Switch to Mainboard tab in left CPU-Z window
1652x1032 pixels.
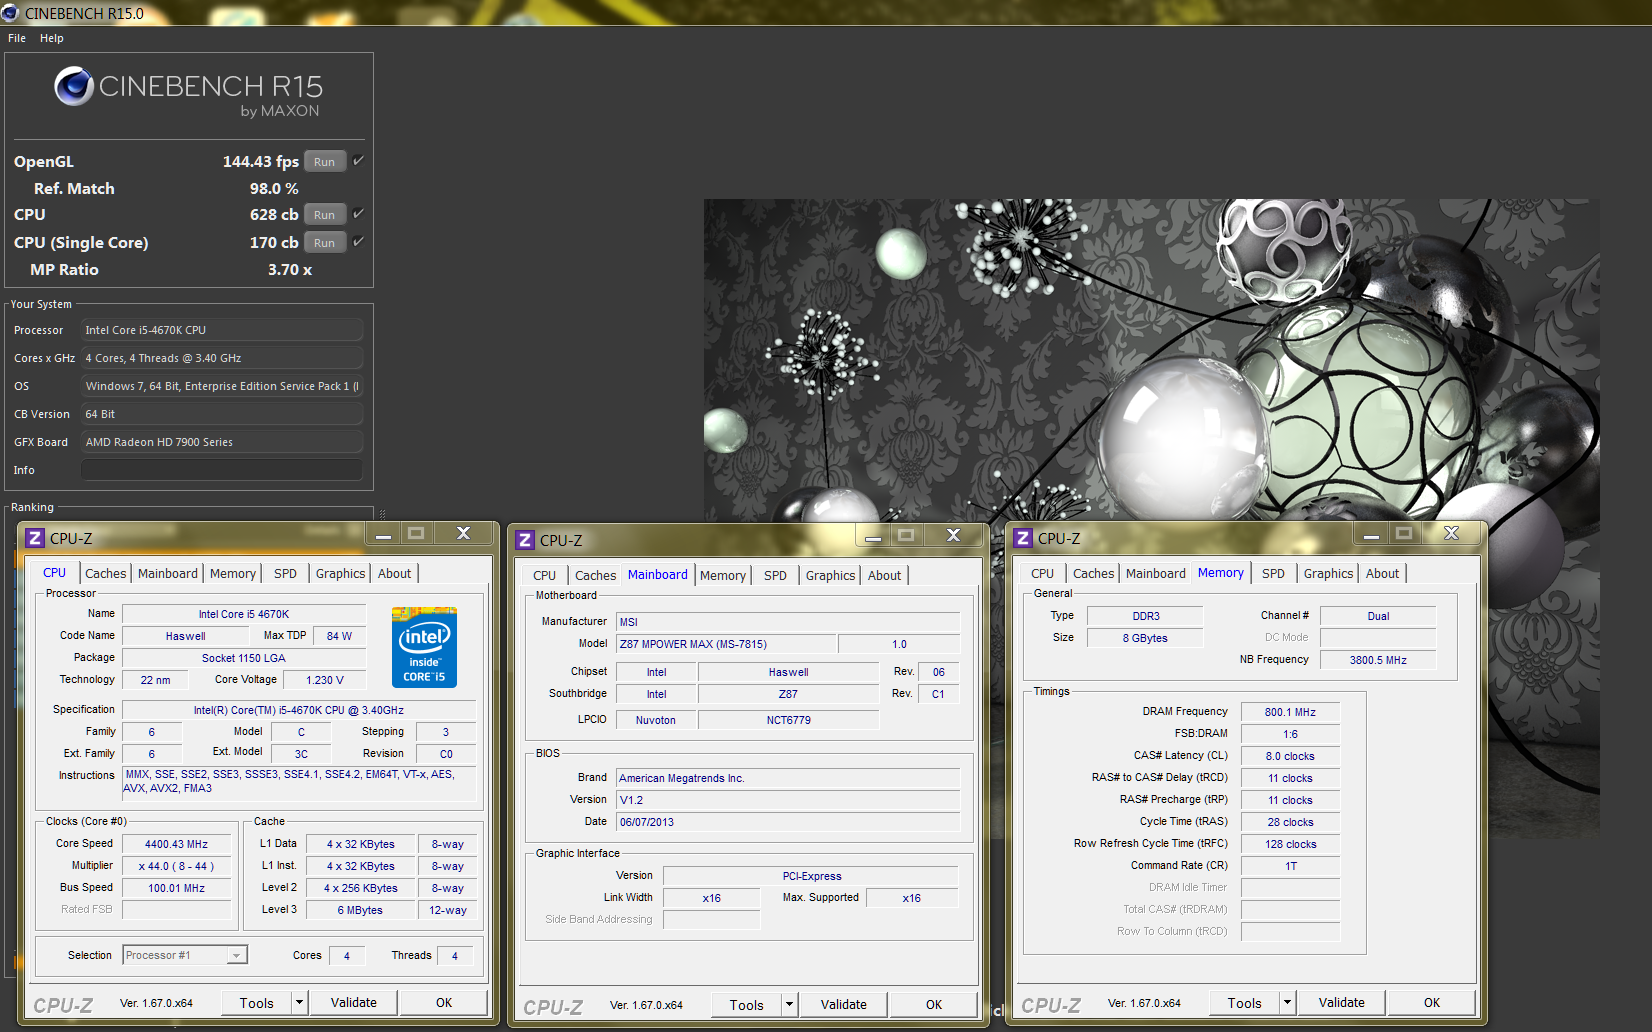coord(167,573)
